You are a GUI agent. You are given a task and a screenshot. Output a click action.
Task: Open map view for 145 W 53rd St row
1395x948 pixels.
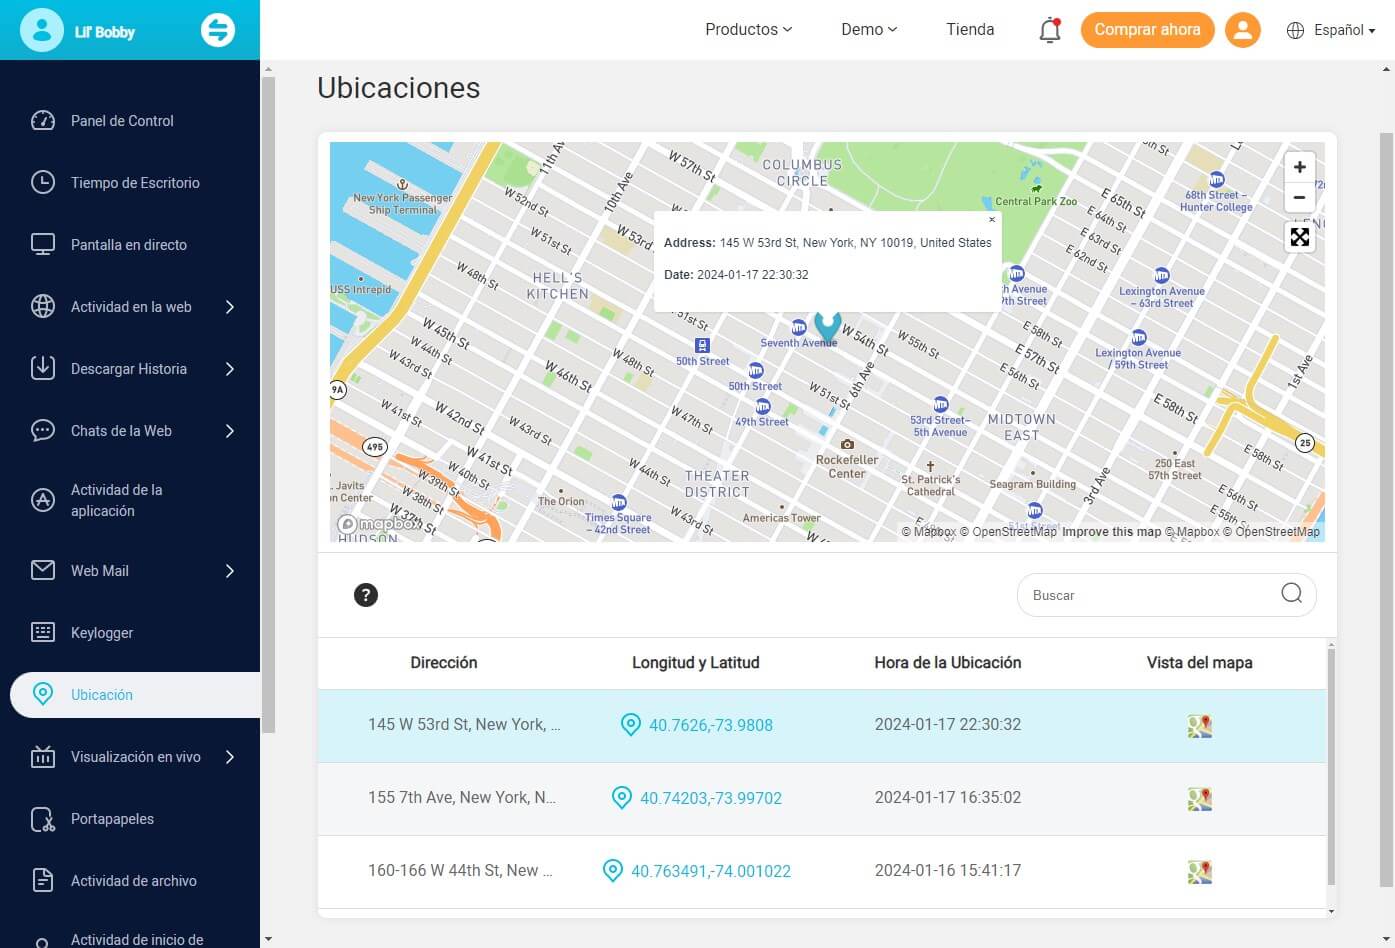tap(1200, 726)
